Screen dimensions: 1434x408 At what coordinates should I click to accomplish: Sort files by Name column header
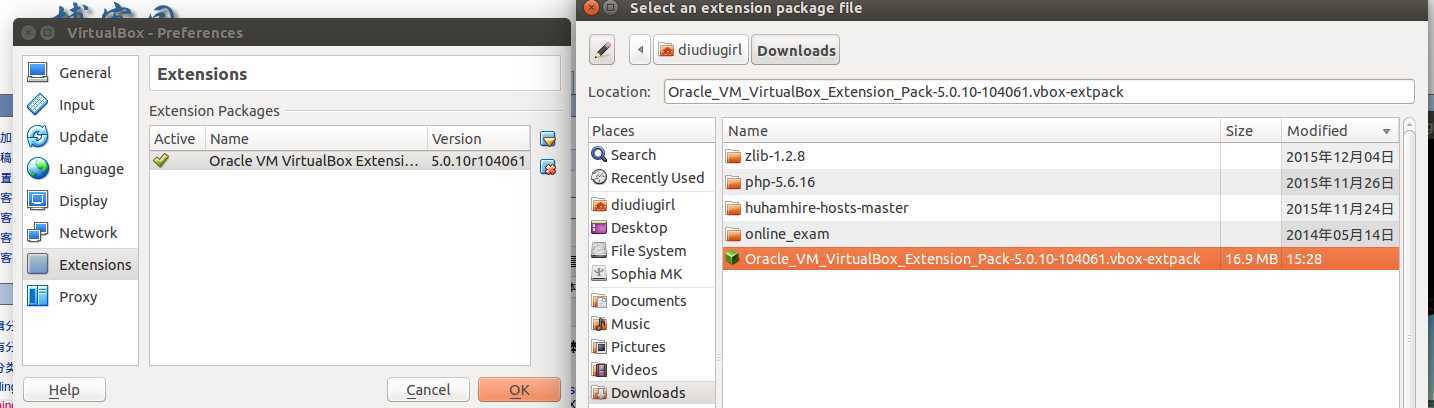[x=971, y=130]
